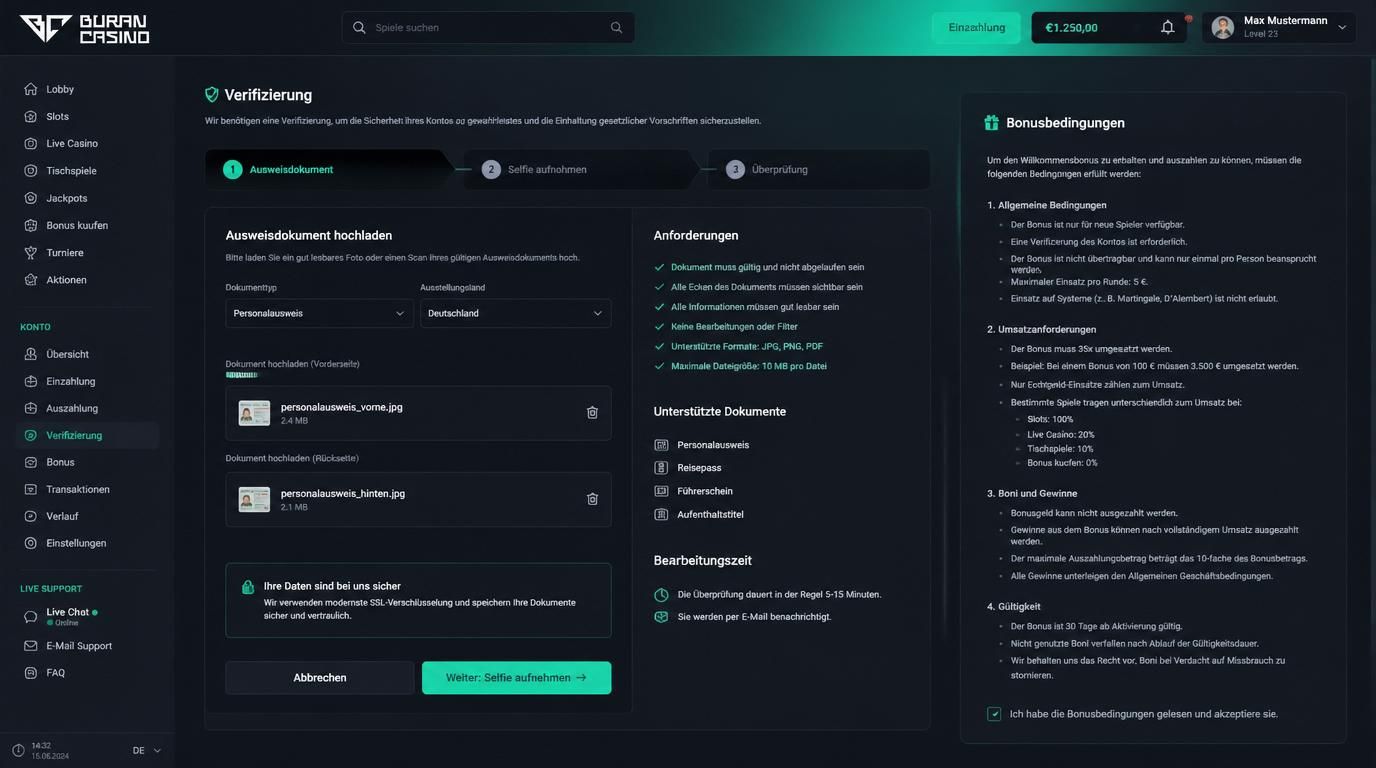
Task: Click the €1.250,00 balance display
Action: [1072, 27]
